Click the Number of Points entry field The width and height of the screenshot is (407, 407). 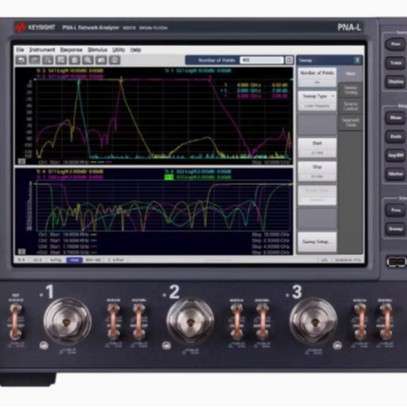click(262, 60)
